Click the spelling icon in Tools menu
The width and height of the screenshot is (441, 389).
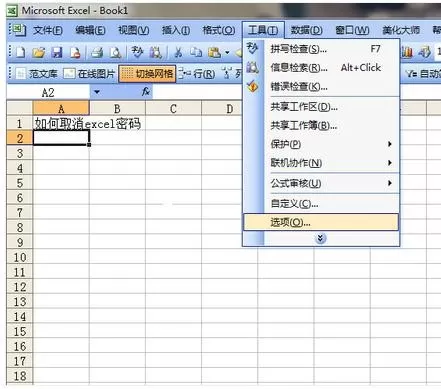click(x=253, y=49)
